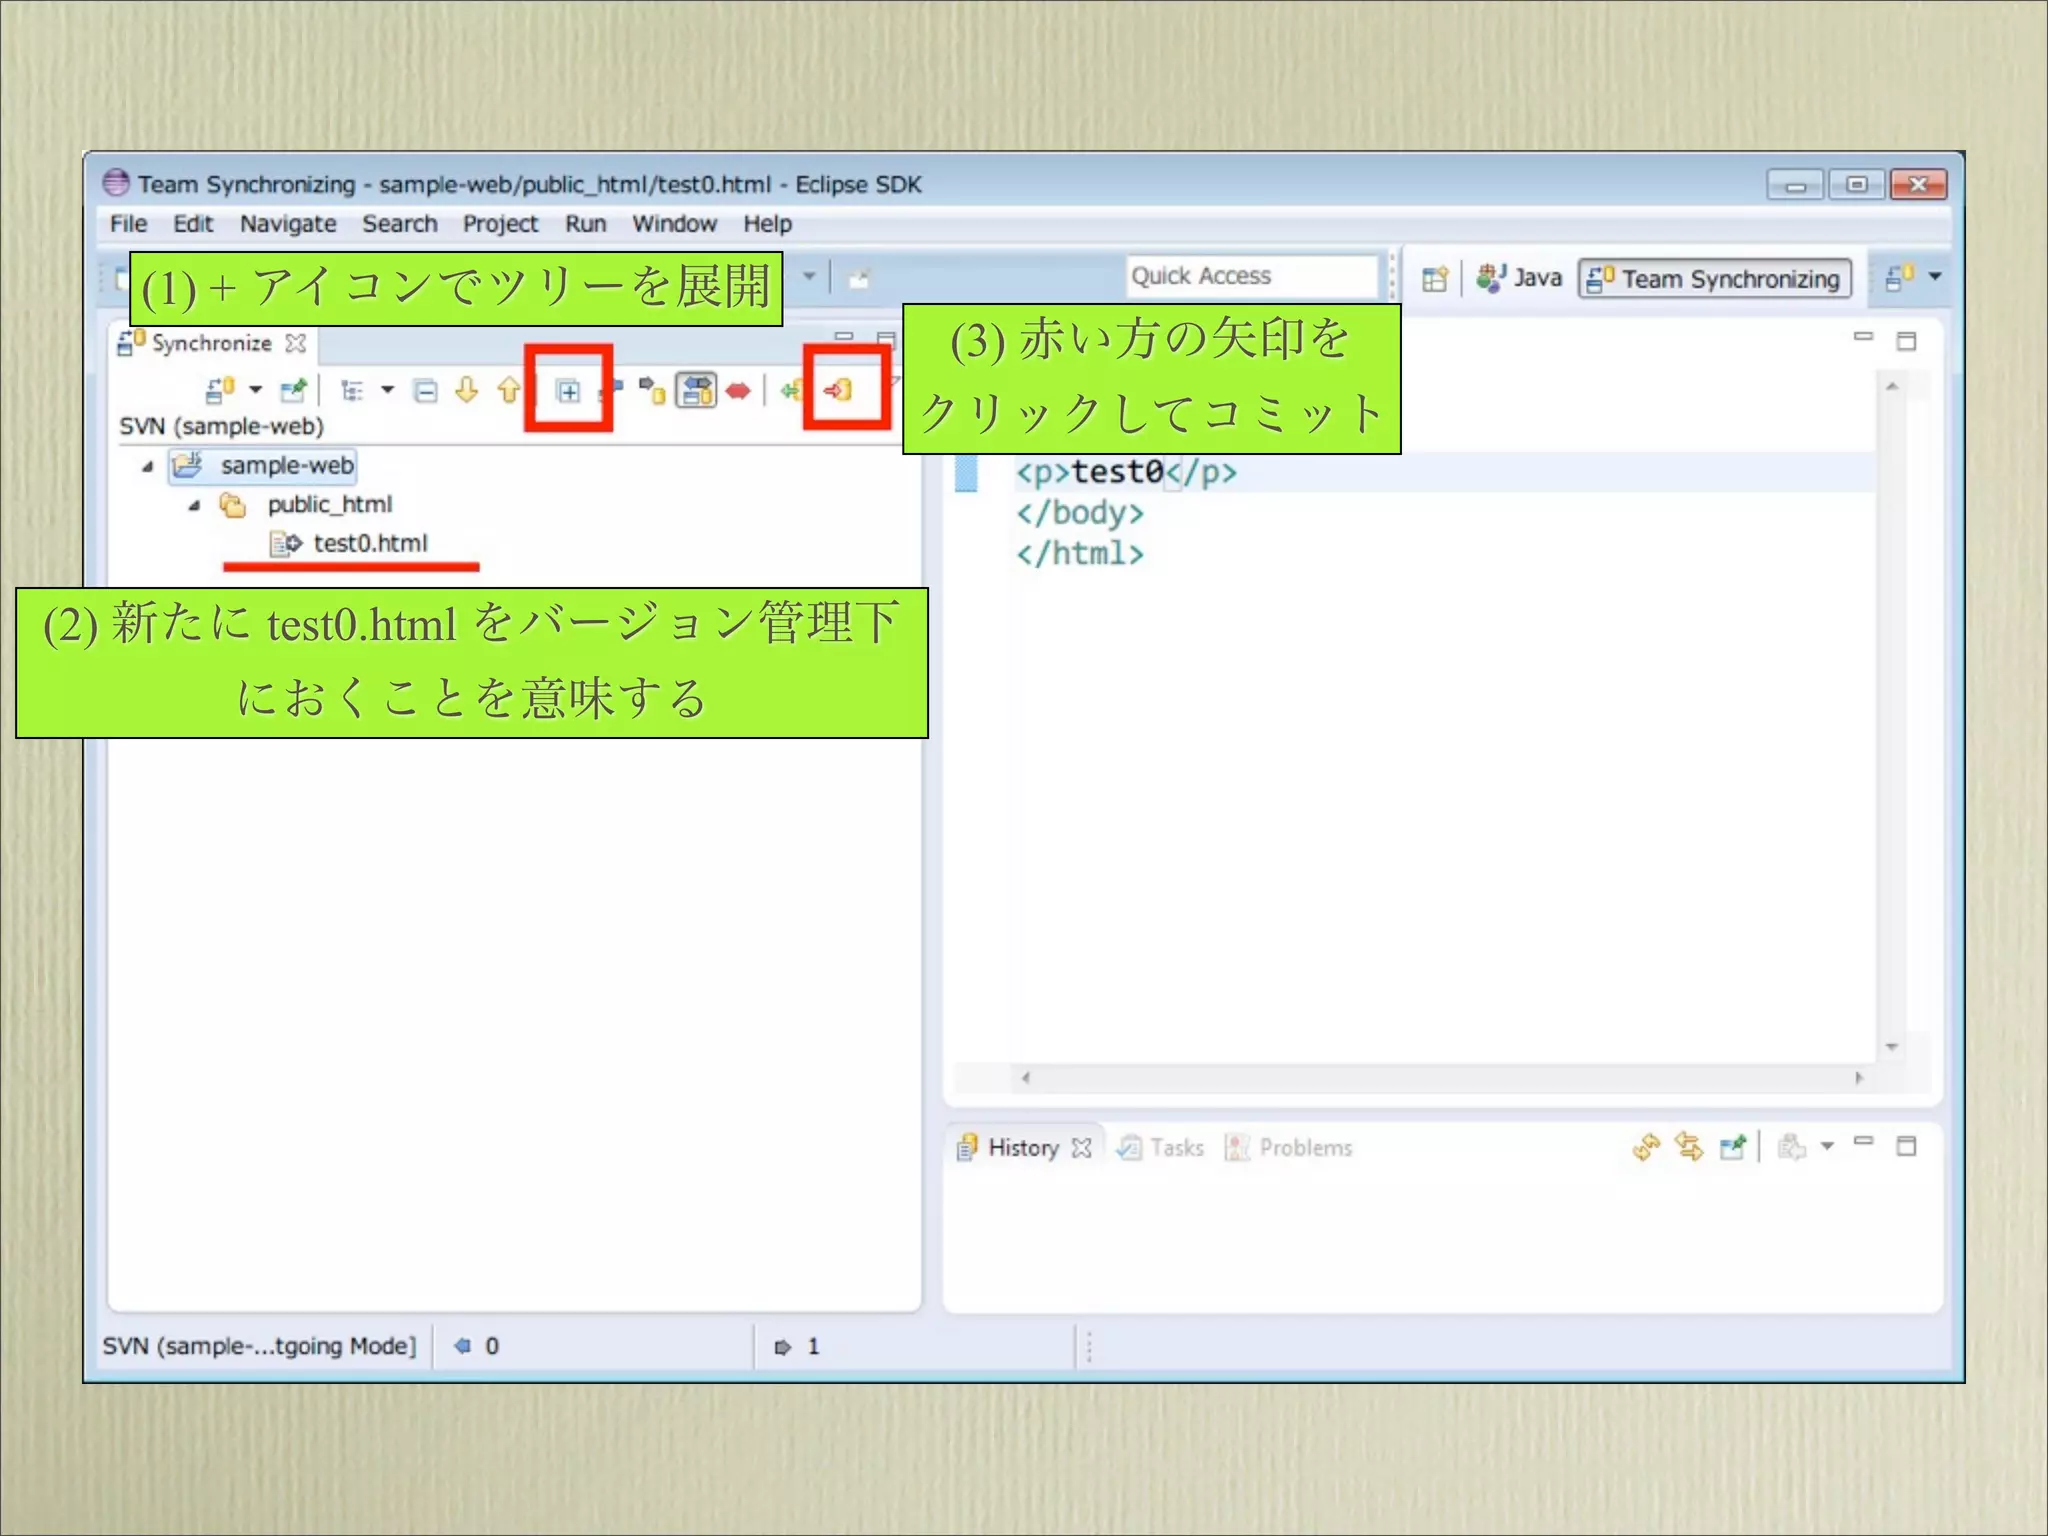
Task: Open the Help menu
Action: (x=767, y=224)
